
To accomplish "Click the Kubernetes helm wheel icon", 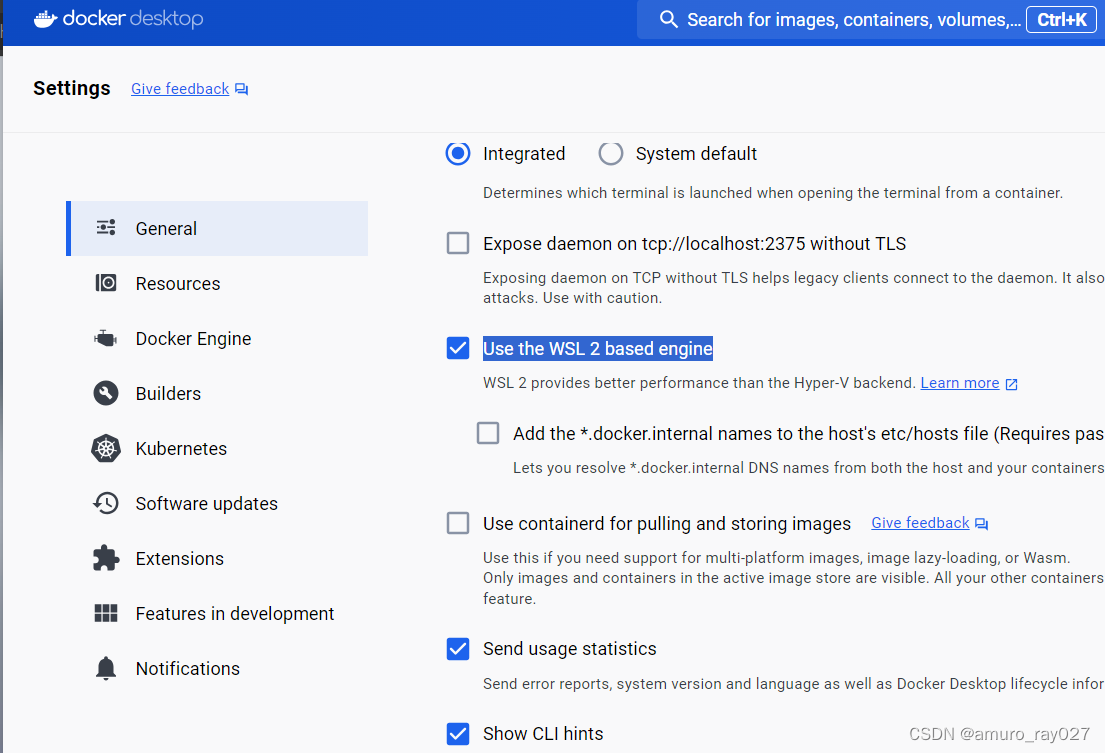I will pos(106,448).
